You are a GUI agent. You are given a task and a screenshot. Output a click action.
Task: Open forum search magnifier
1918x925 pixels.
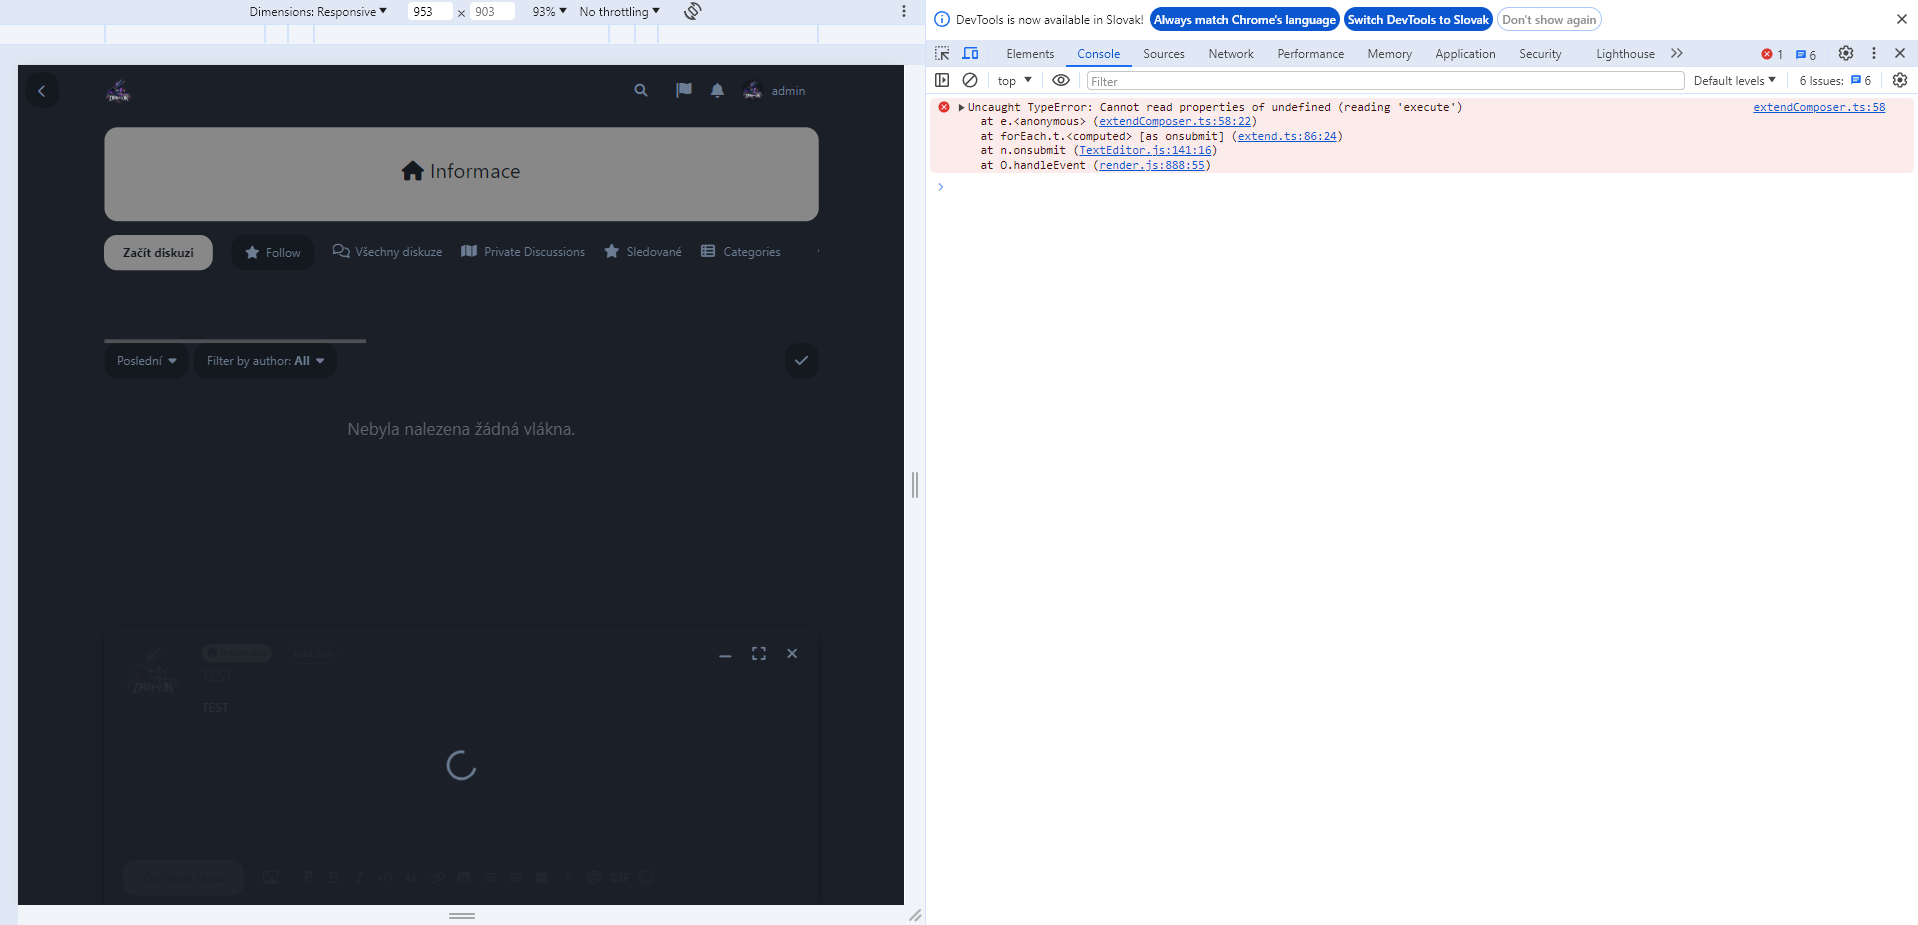point(641,91)
